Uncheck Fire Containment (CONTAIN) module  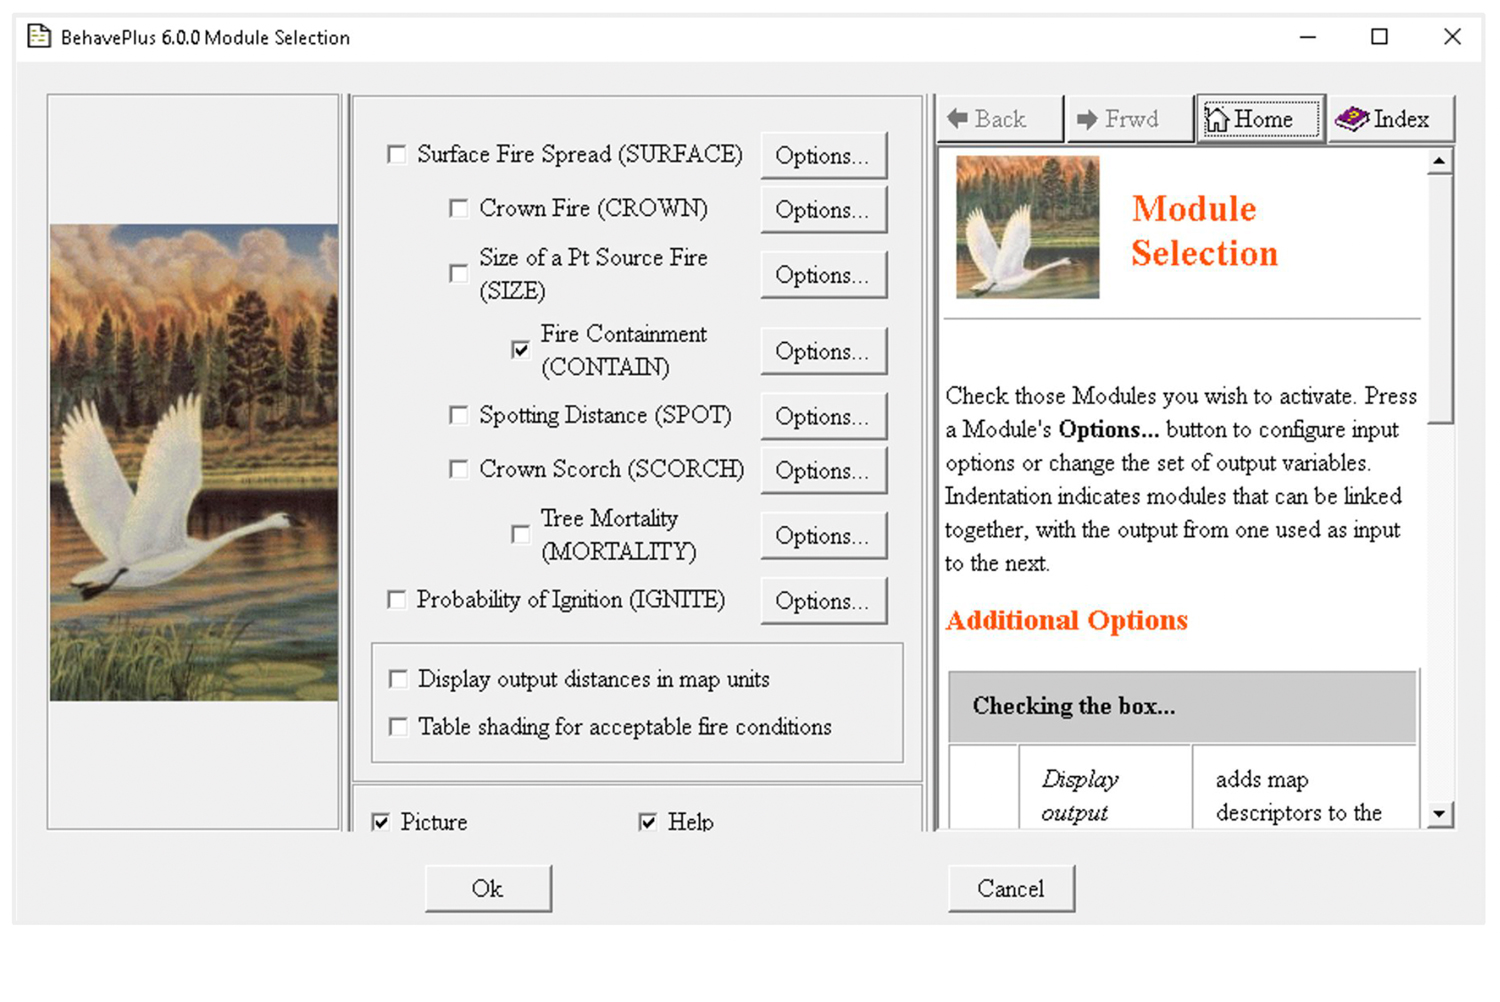point(521,349)
